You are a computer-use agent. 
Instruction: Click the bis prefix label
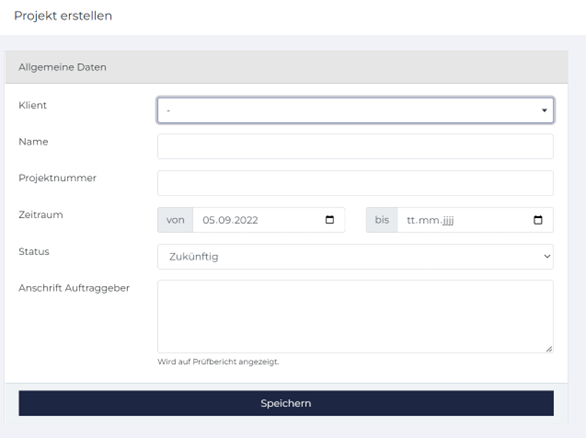pyautogui.click(x=382, y=220)
